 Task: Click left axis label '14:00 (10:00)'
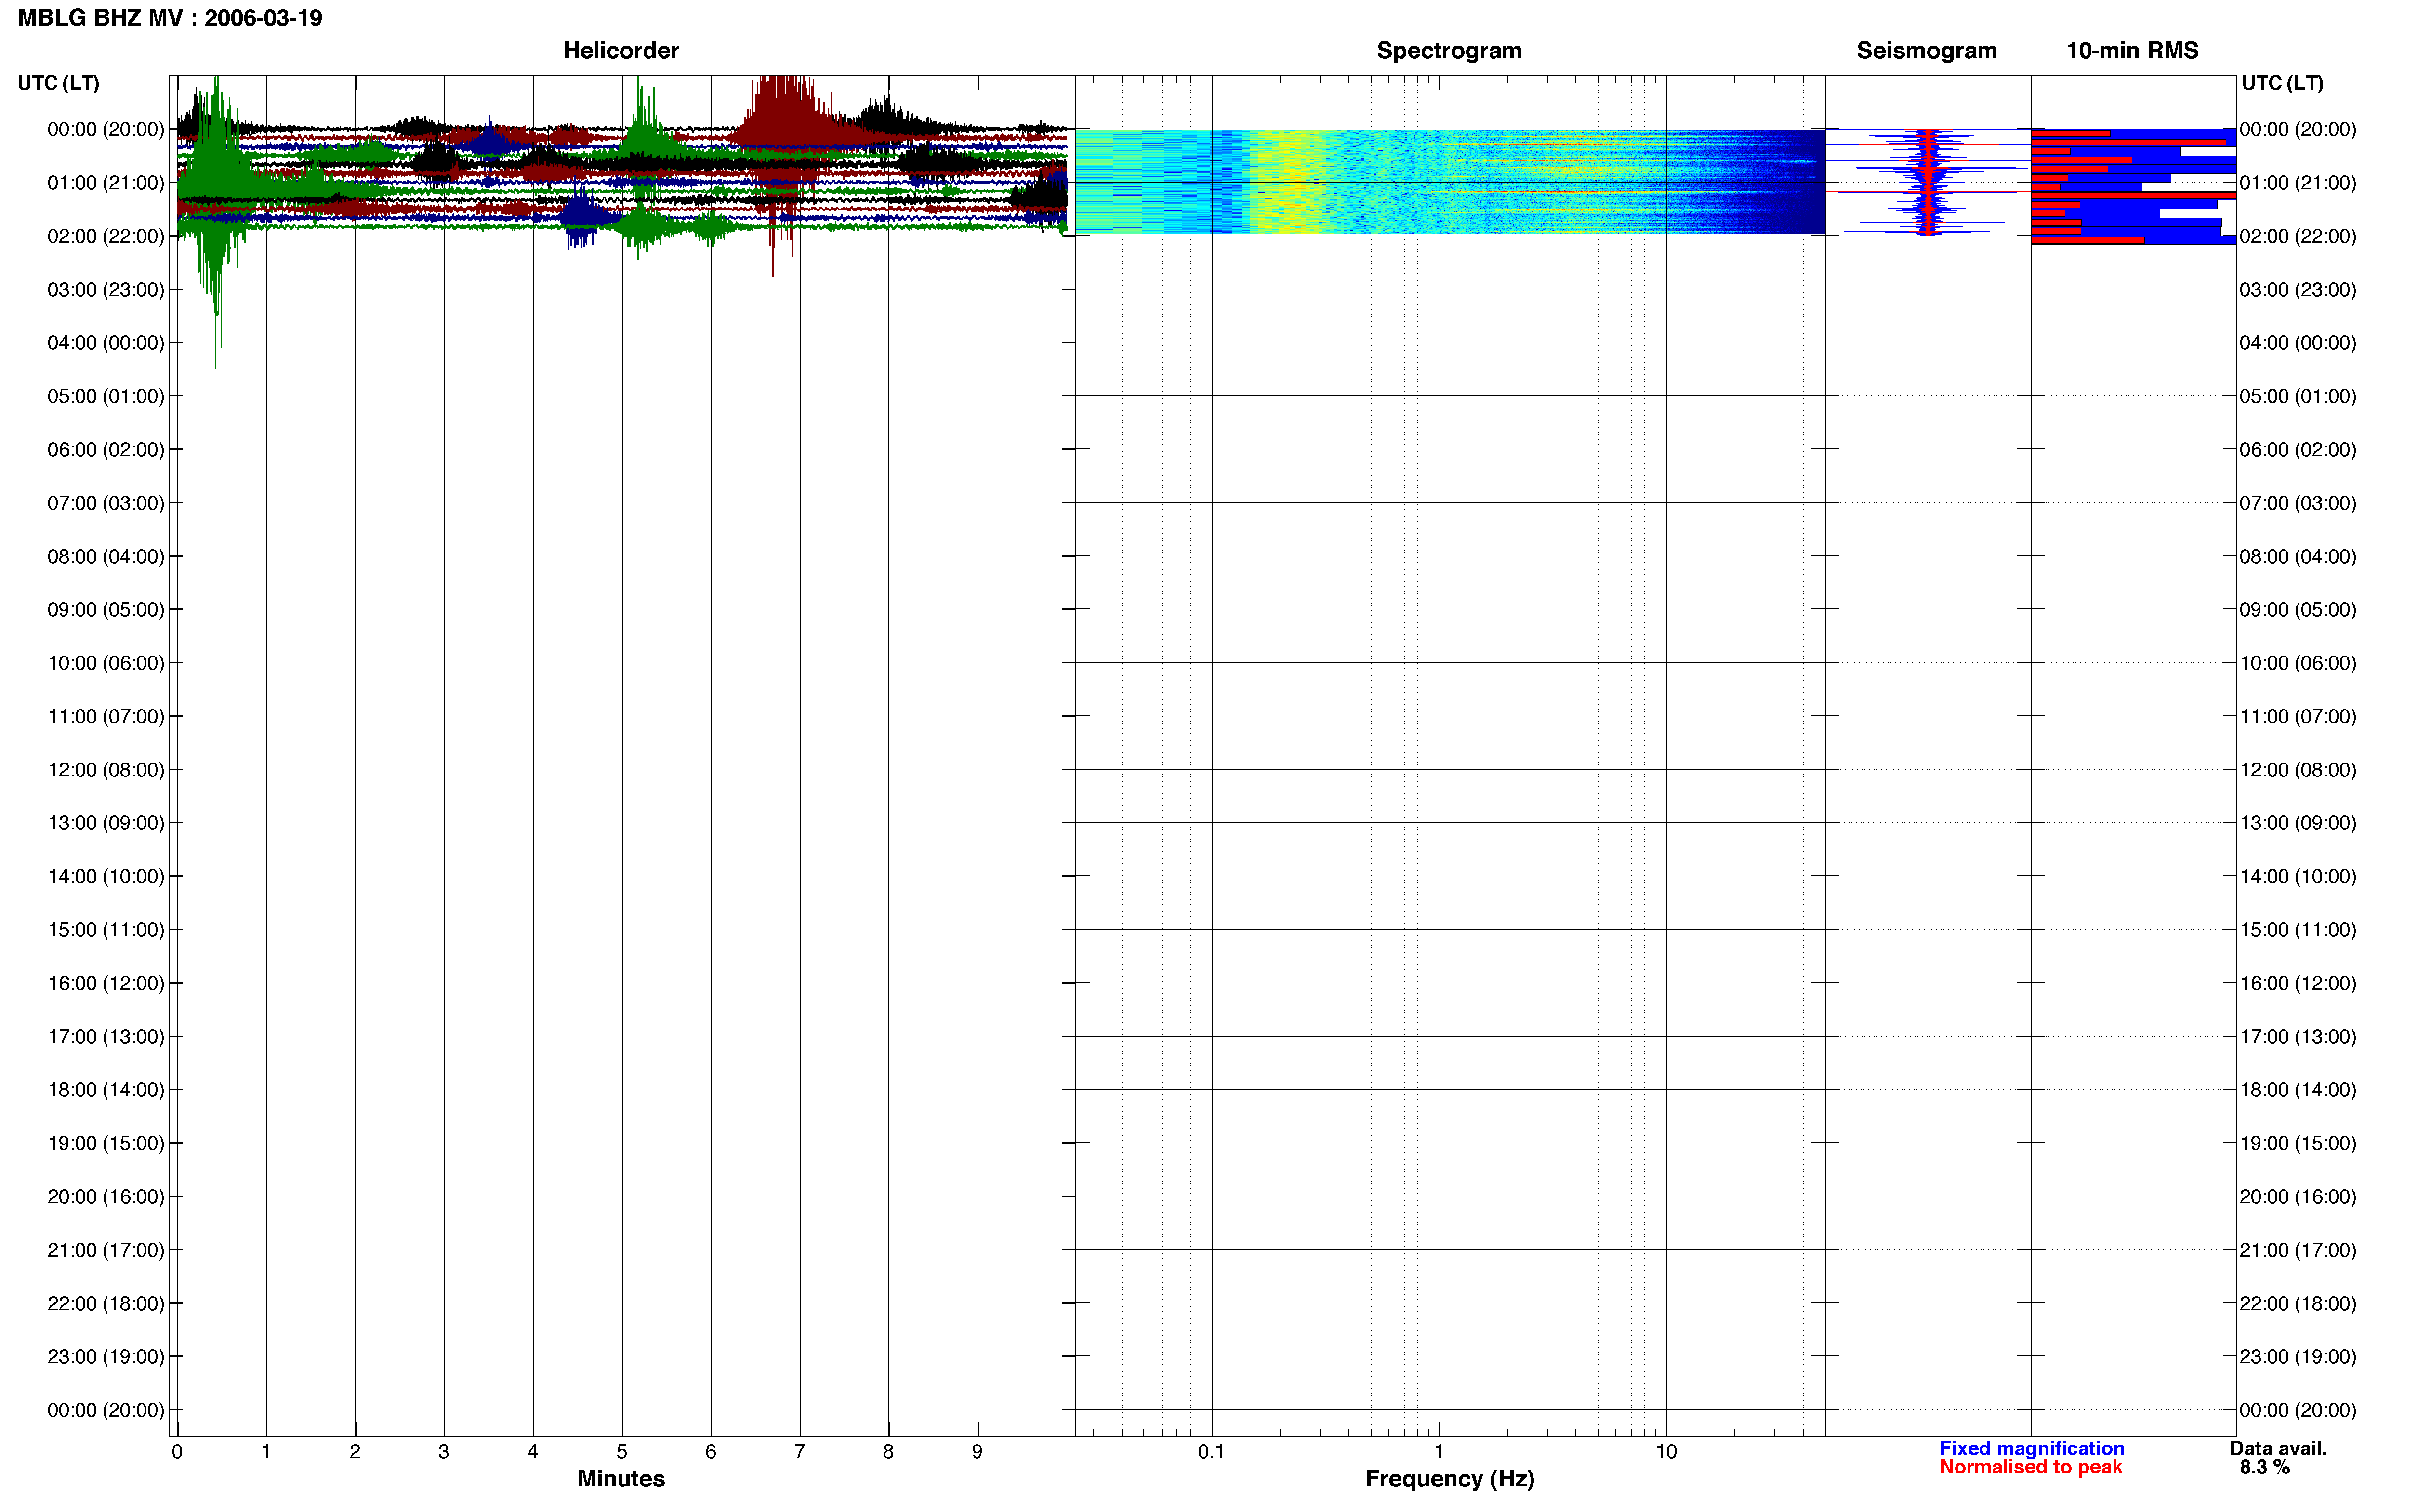pyautogui.click(x=106, y=877)
